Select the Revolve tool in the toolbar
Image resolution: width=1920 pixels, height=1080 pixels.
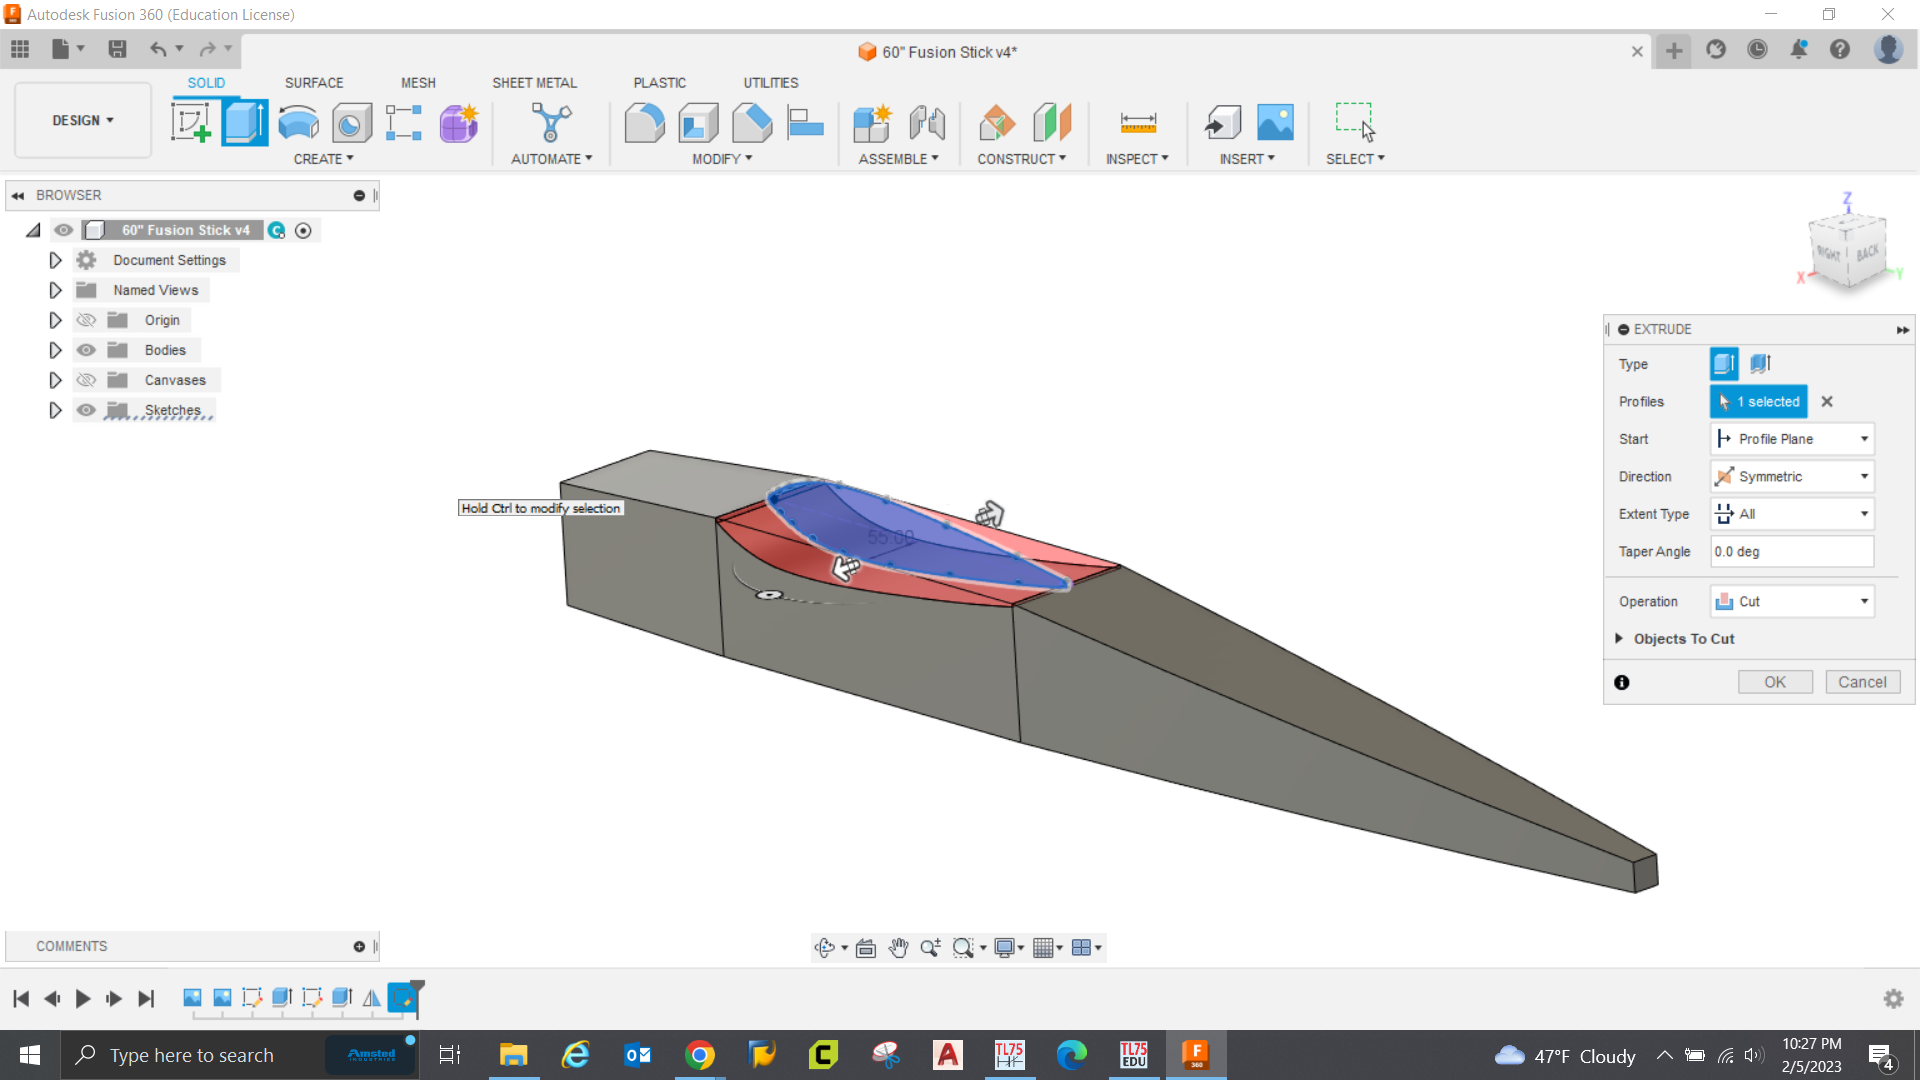297,121
